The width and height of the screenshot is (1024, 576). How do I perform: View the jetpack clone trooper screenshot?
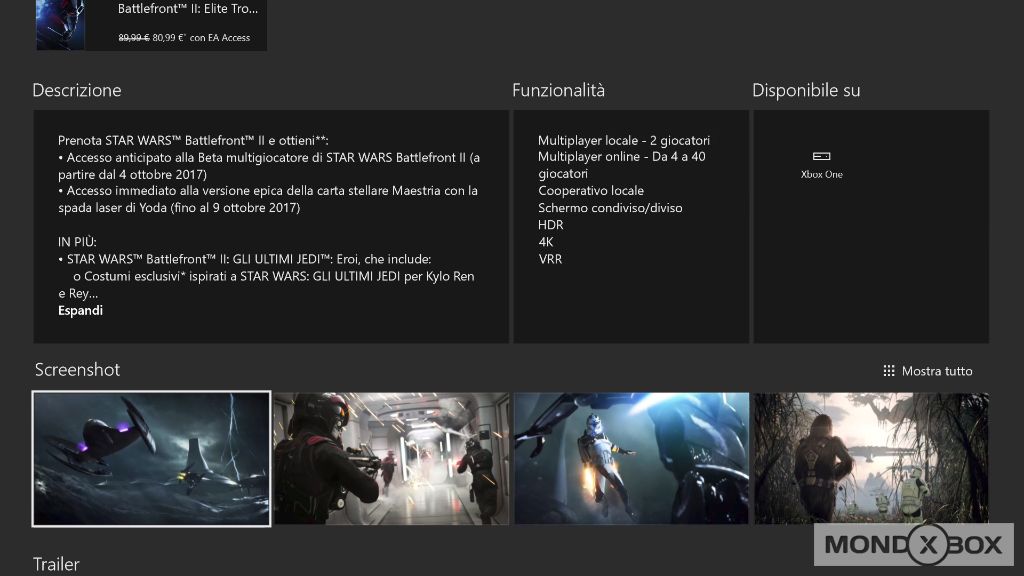tap(631, 458)
